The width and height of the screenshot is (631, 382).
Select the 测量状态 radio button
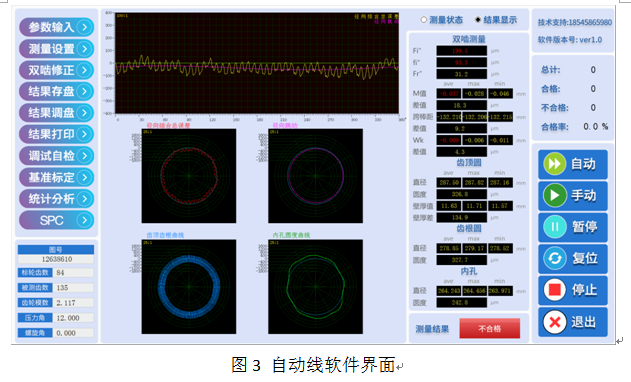click(423, 20)
